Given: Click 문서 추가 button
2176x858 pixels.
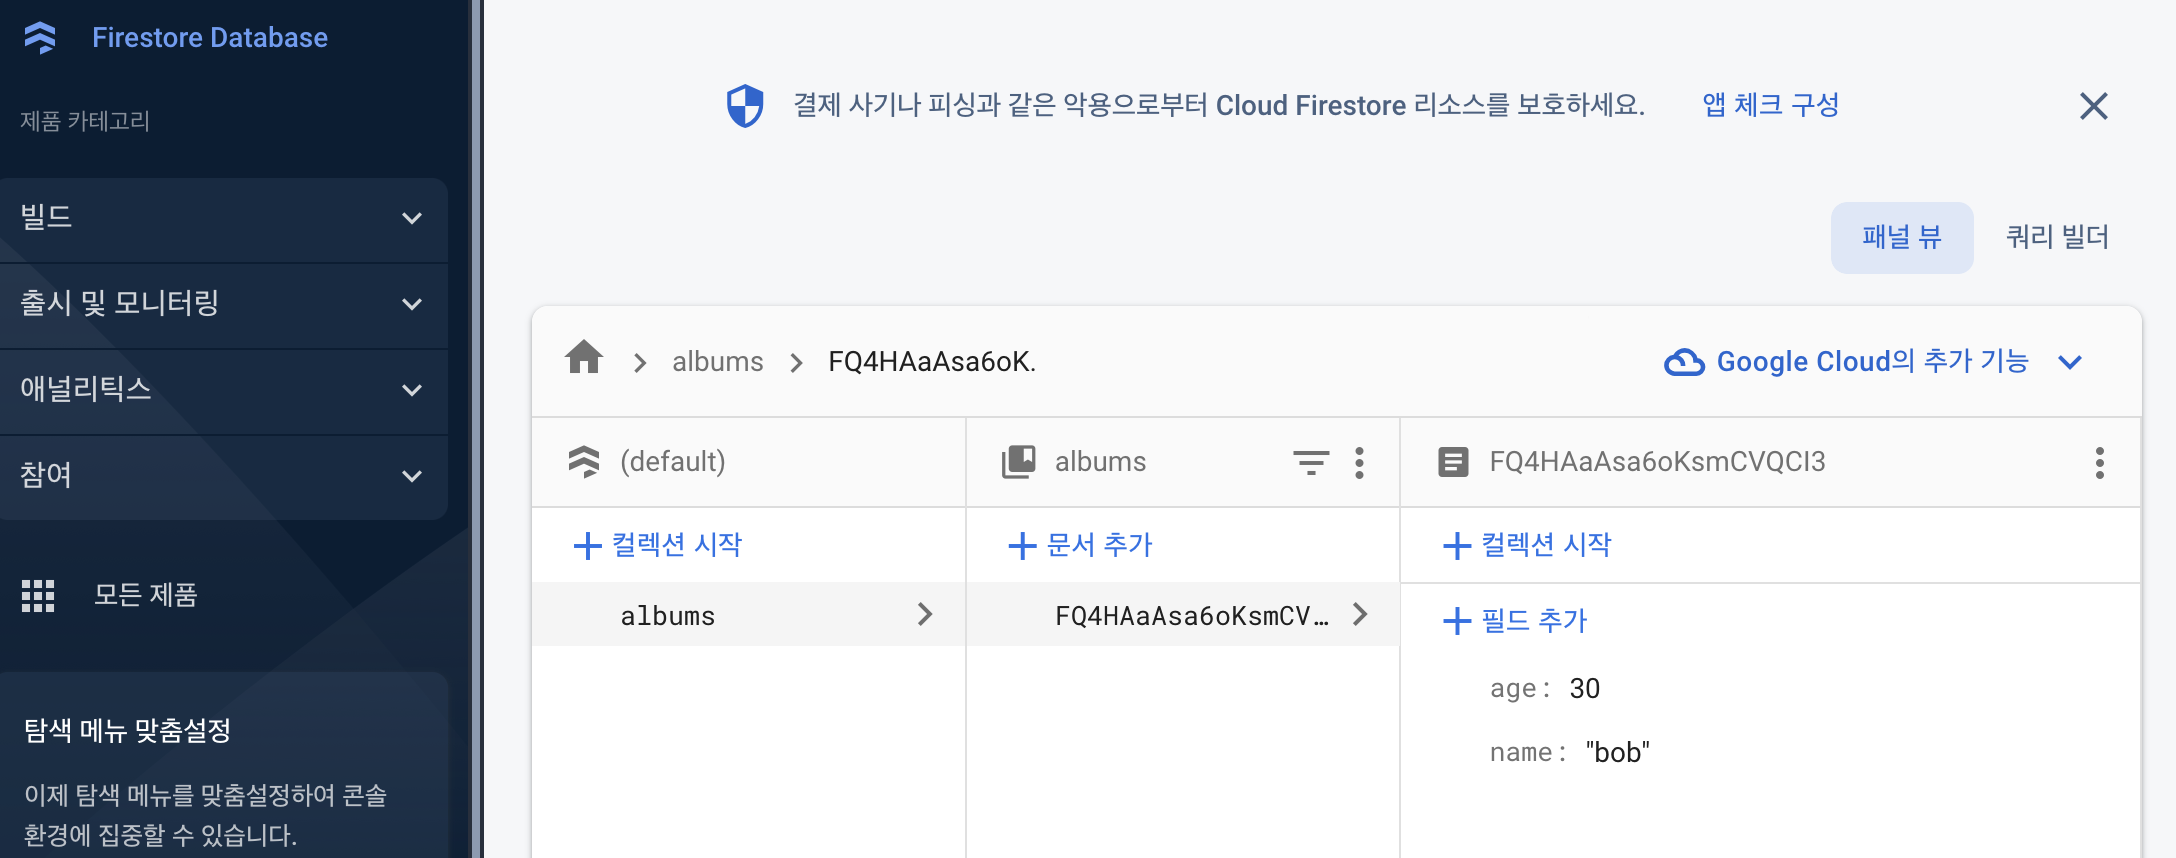Looking at the screenshot, I should (1080, 545).
